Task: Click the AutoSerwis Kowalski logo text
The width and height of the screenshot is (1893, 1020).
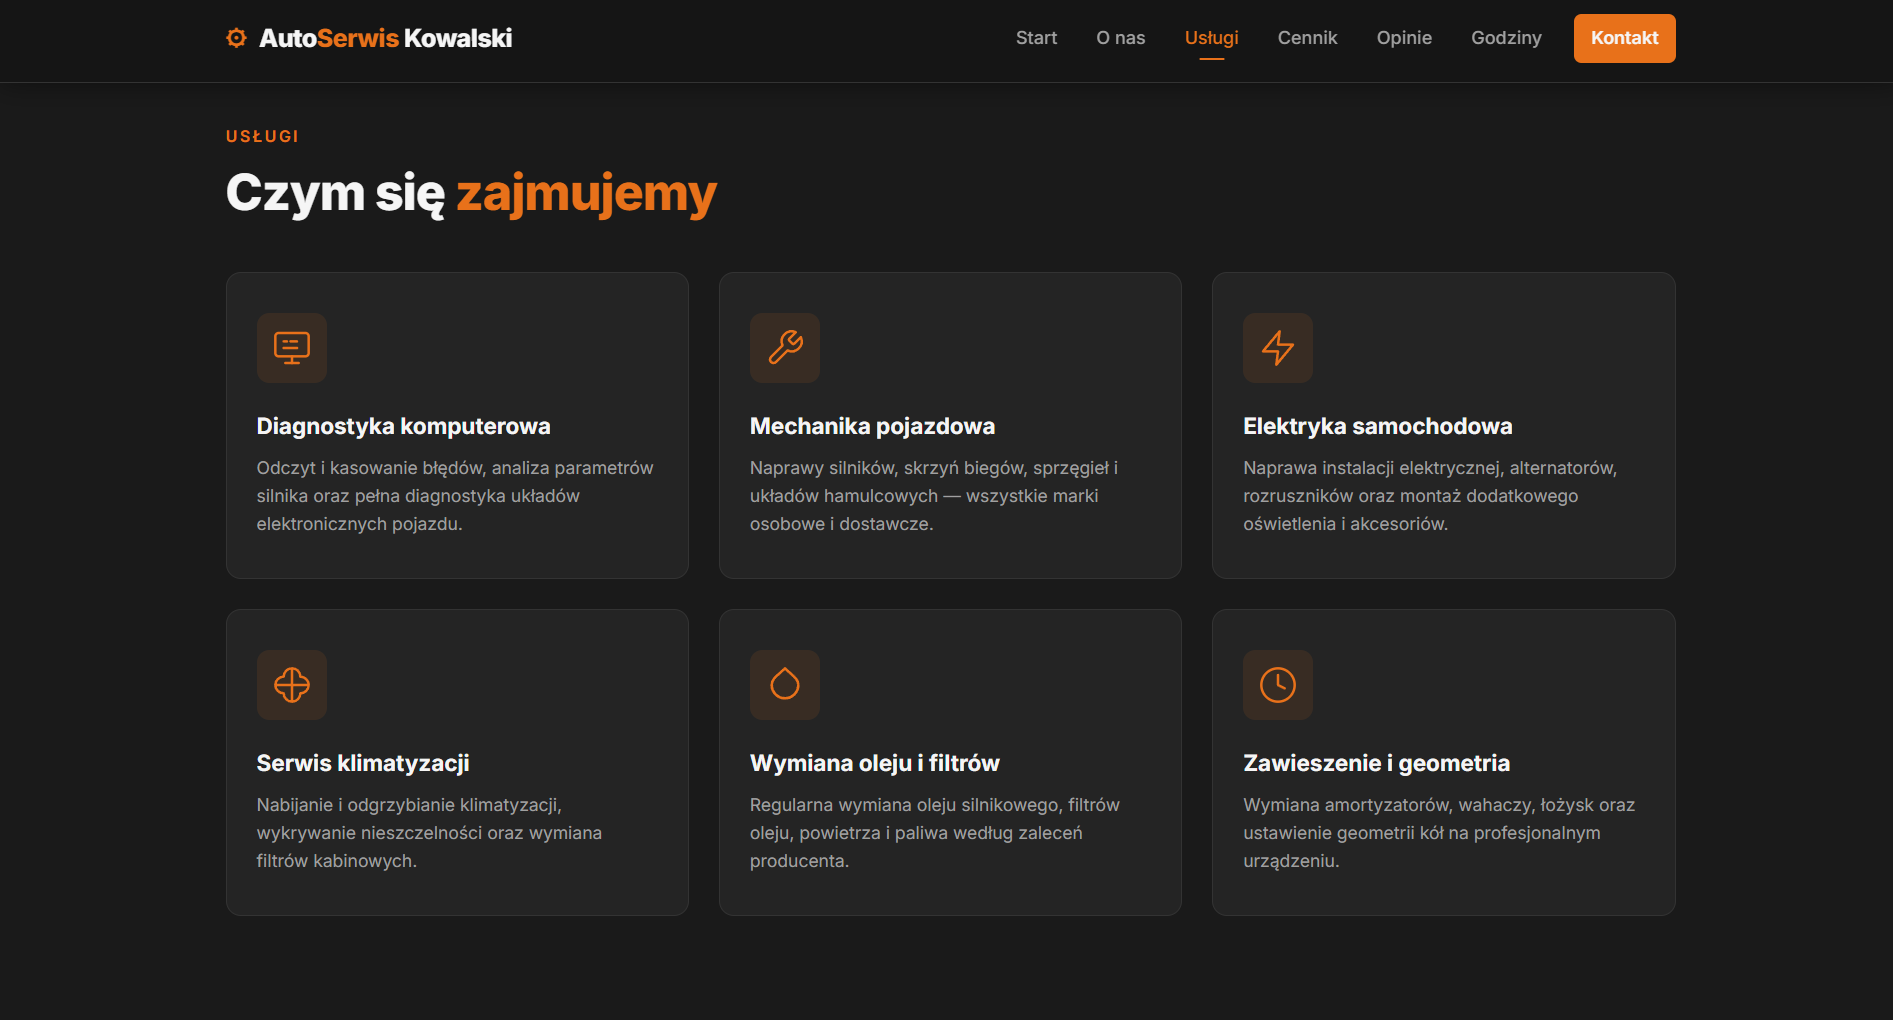Action: [384, 38]
